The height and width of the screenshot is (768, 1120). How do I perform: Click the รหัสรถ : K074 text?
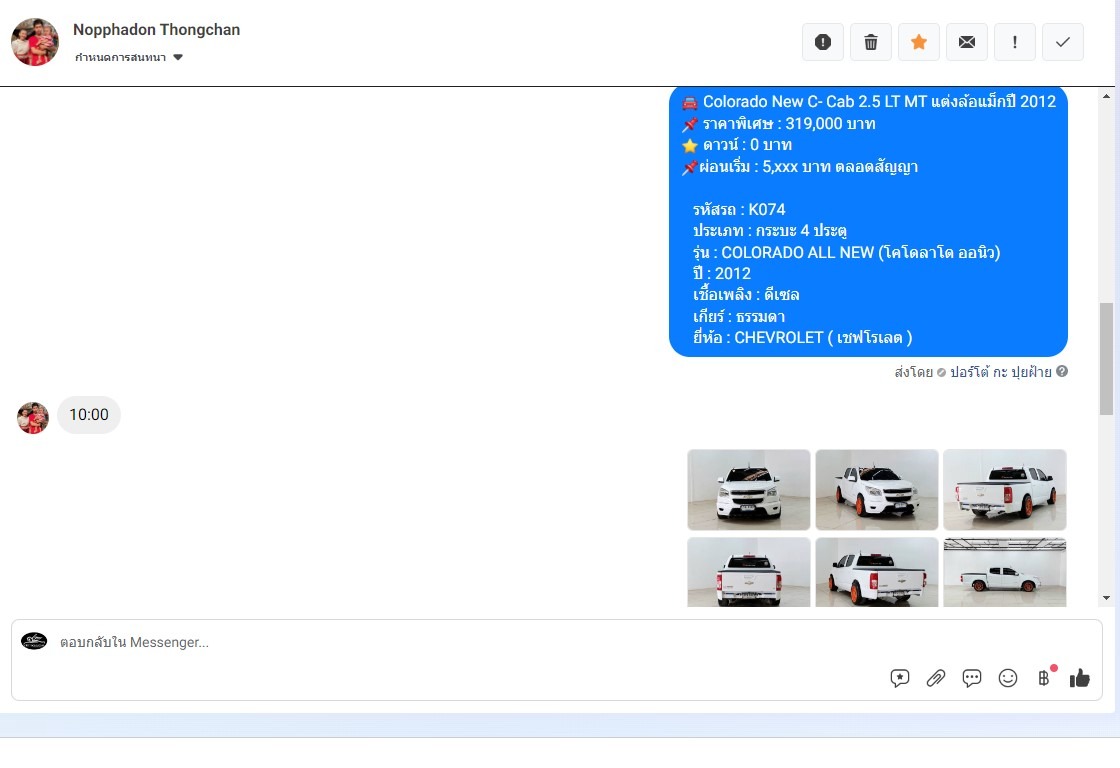(x=739, y=209)
